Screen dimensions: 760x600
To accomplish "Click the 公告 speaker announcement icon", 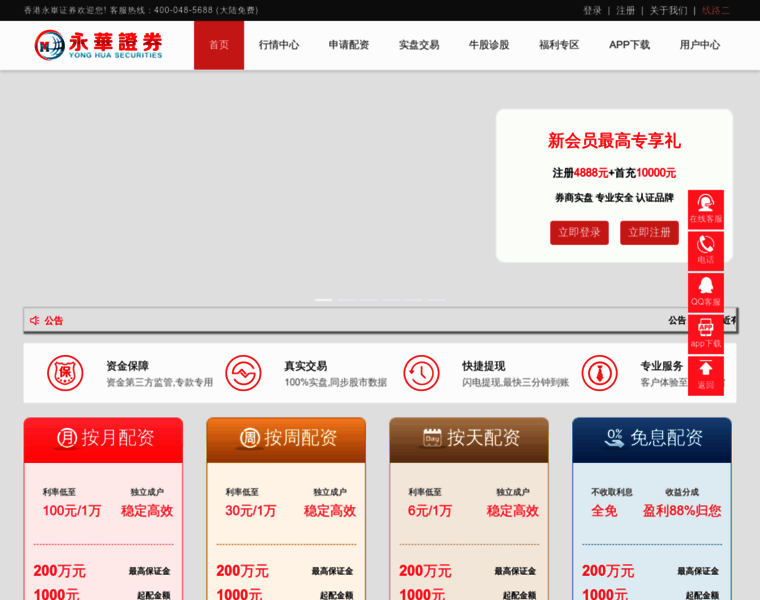I will (34, 320).
